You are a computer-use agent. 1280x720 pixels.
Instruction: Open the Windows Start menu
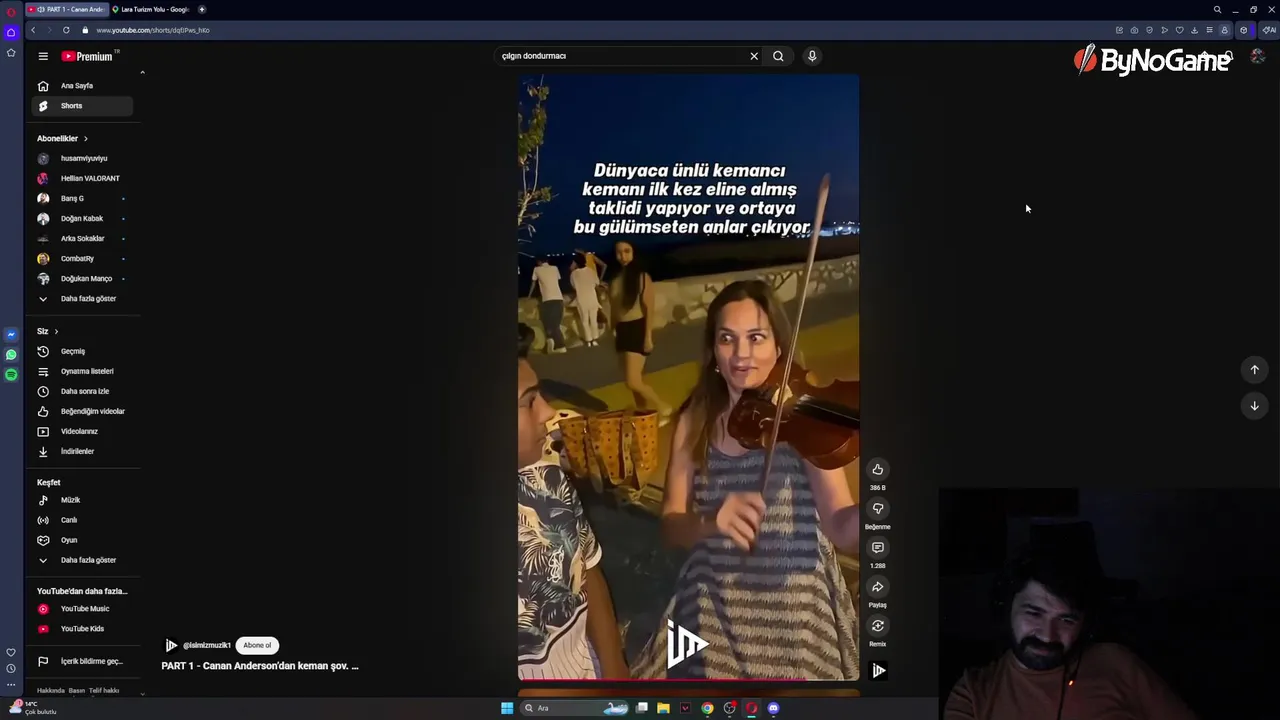point(507,708)
